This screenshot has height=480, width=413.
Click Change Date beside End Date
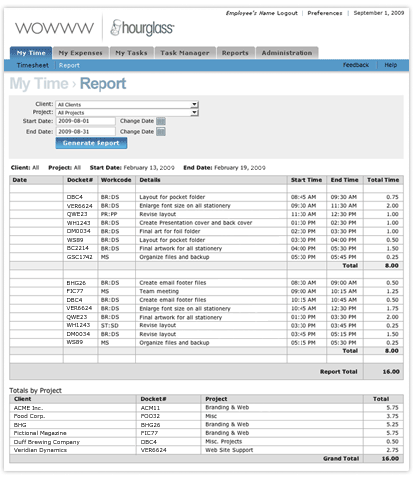tap(137, 132)
